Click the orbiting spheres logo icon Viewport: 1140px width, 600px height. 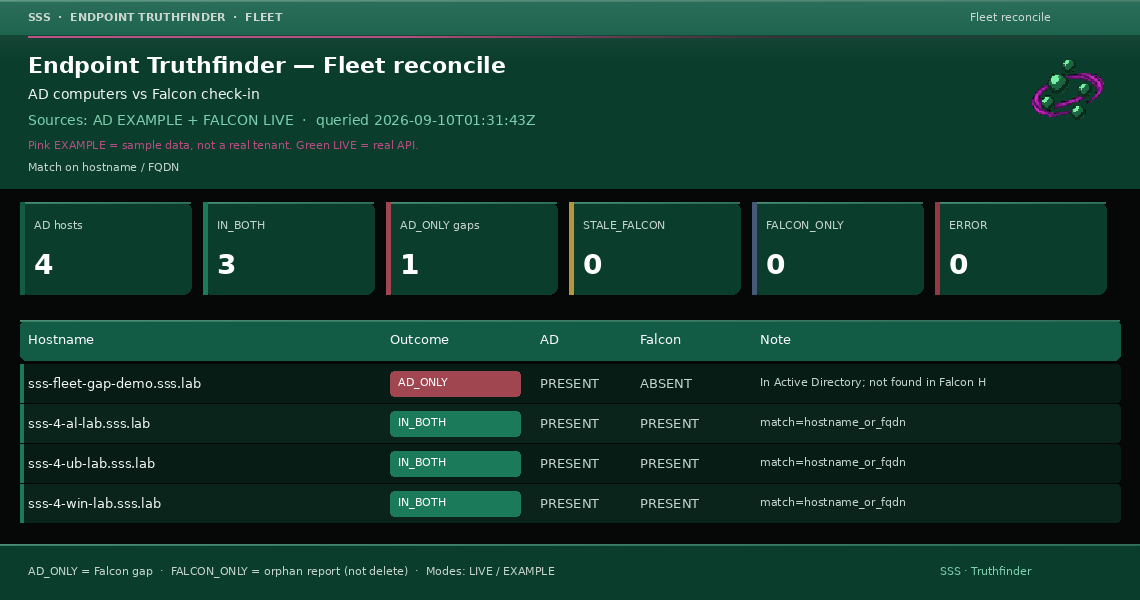click(x=1067, y=89)
